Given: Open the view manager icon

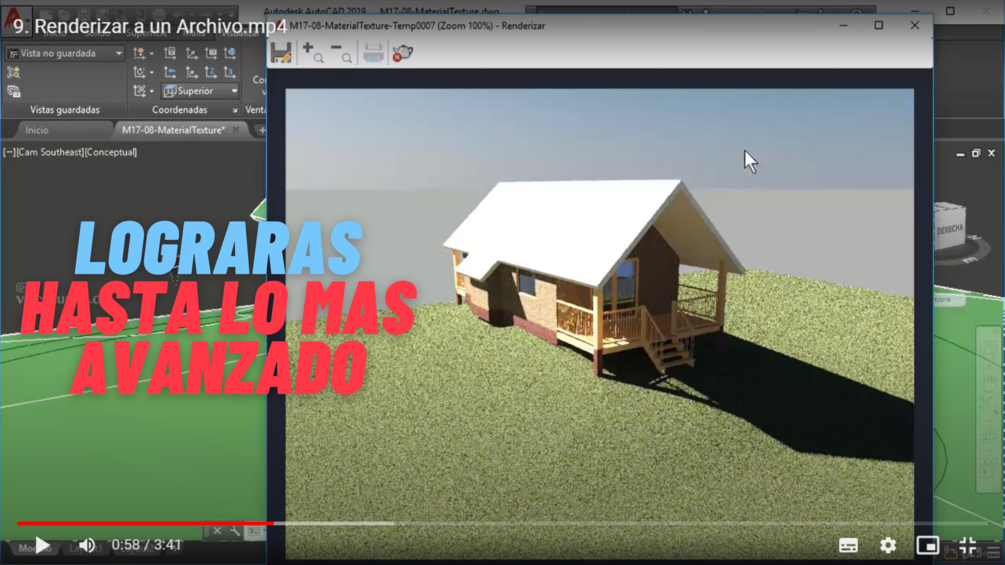Looking at the screenshot, I should click(13, 92).
